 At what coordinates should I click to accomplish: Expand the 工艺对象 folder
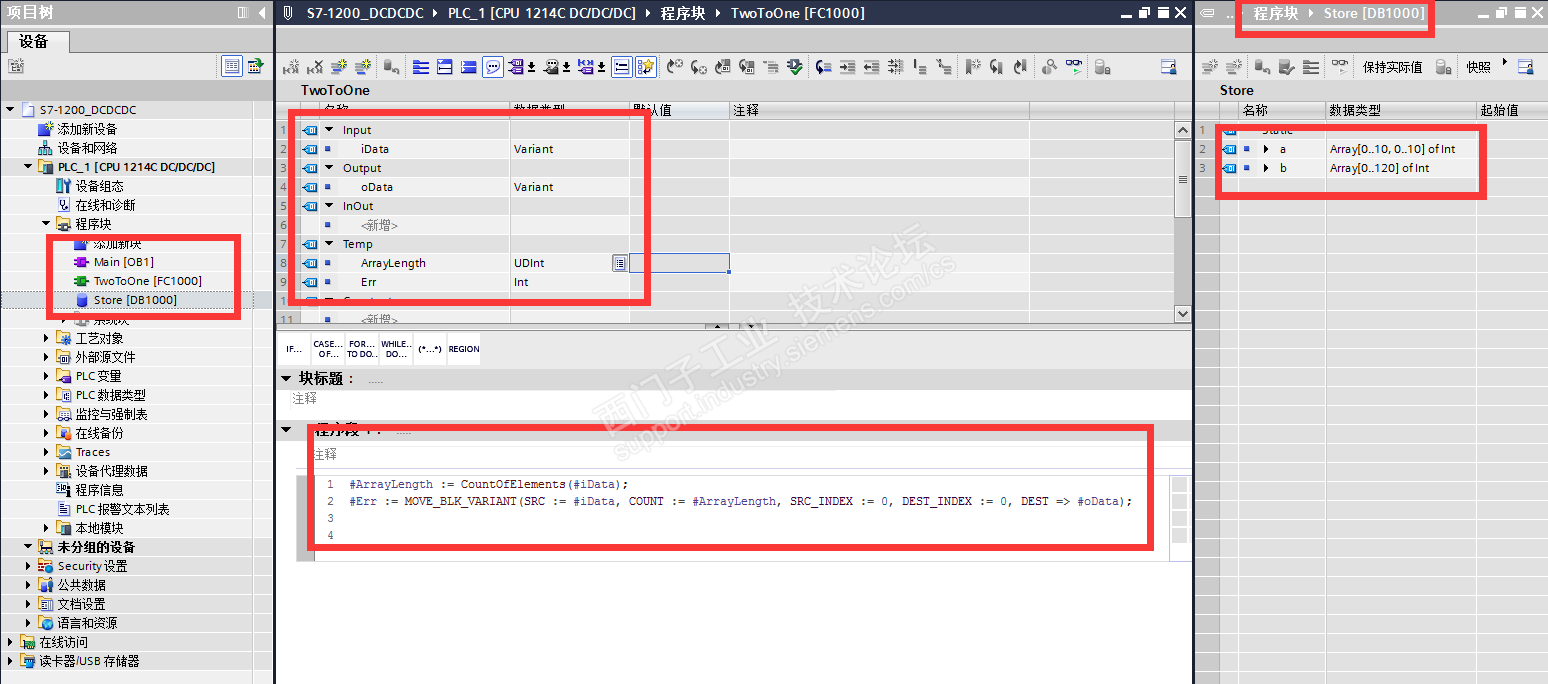tap(47, 338)
